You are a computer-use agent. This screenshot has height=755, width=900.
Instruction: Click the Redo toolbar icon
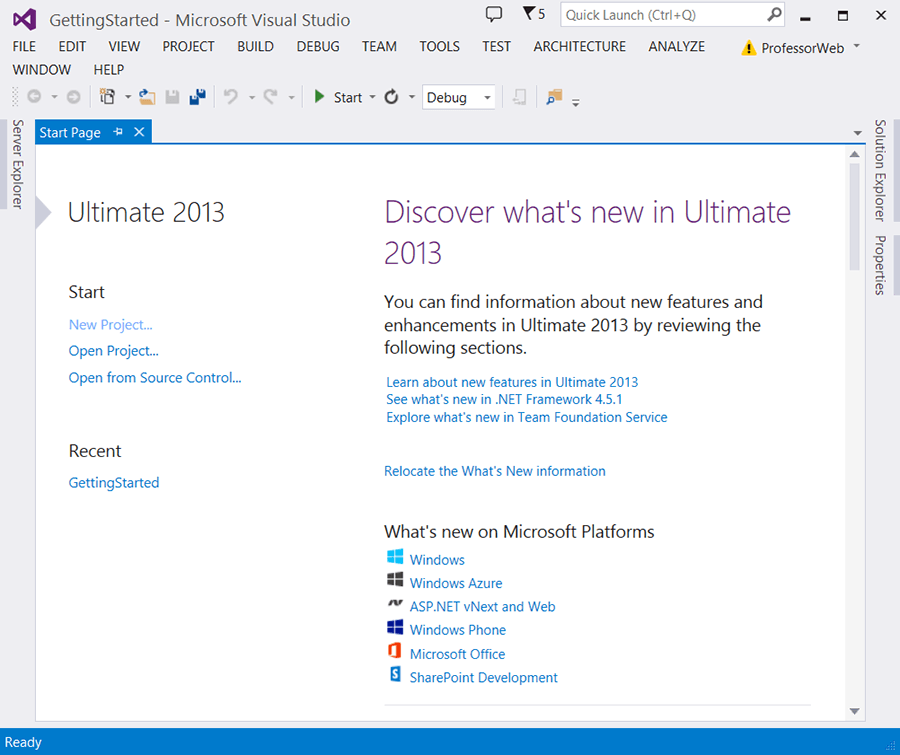(x=270, y=96)
